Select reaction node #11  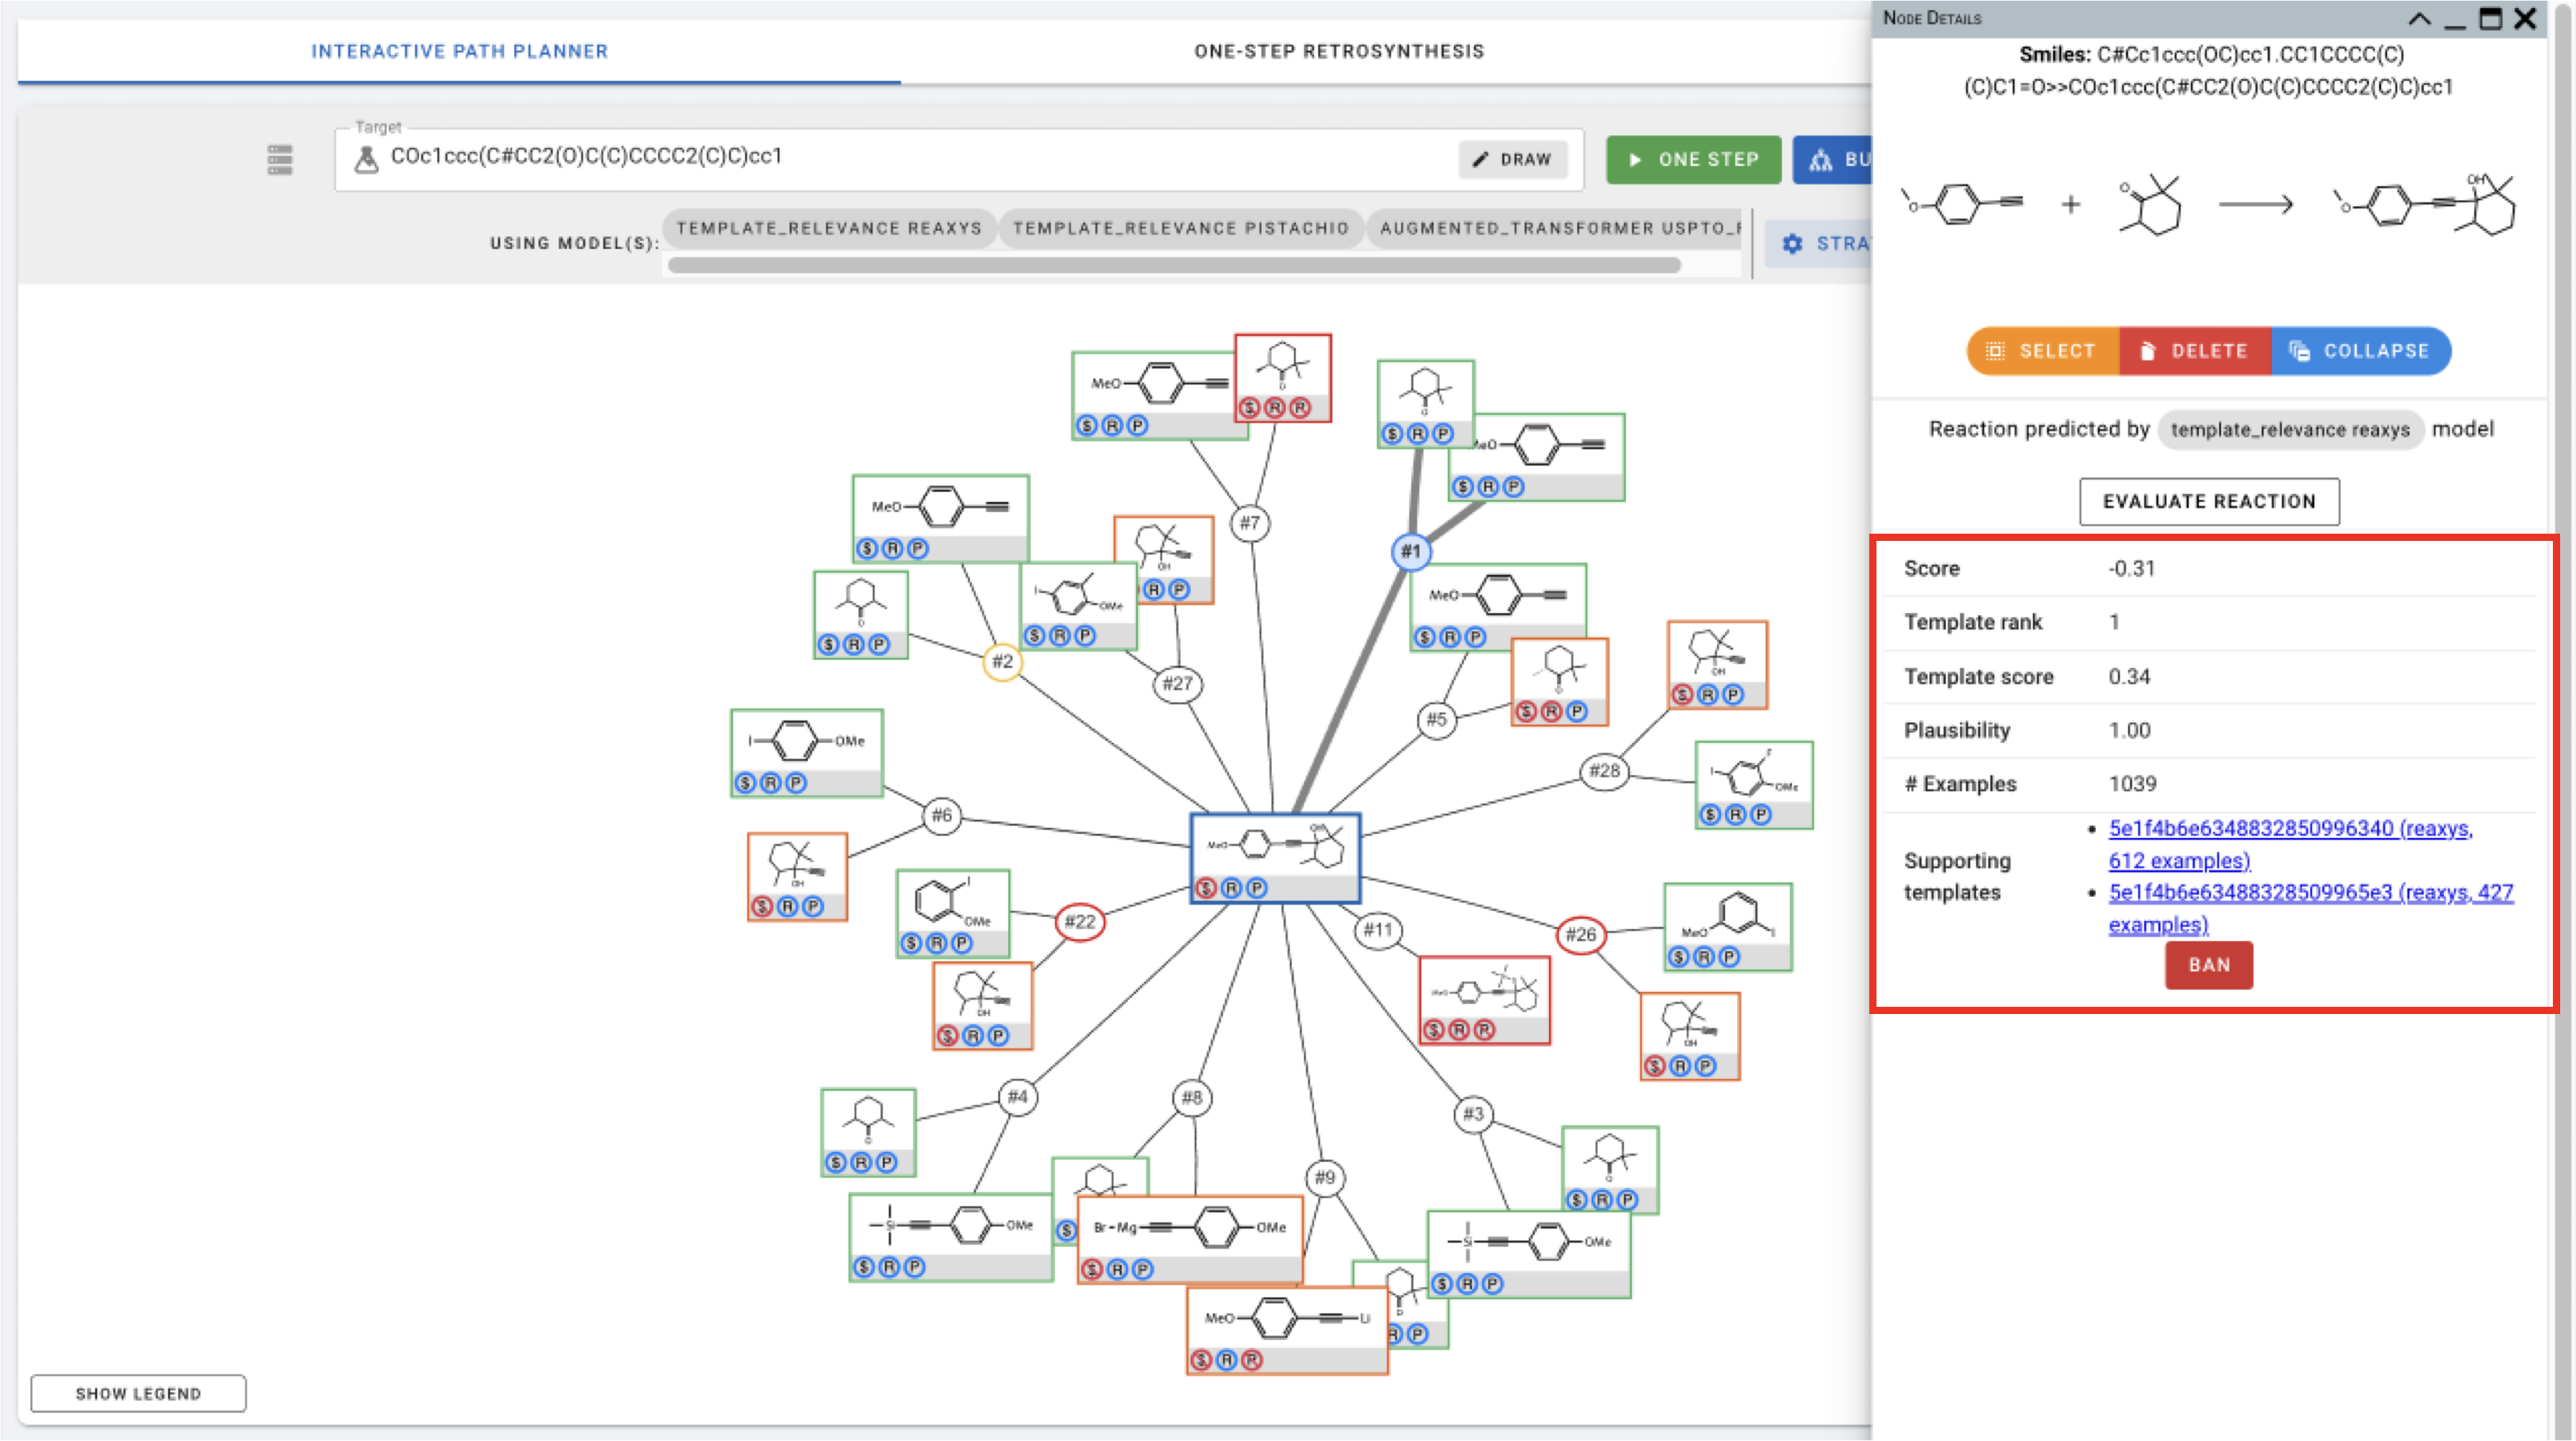point(1378,930)
